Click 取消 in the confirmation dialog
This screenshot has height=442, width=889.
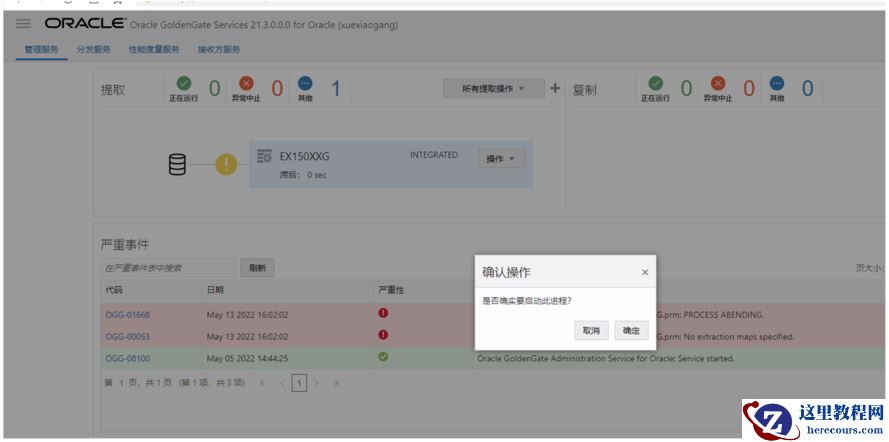coord(591,330)
